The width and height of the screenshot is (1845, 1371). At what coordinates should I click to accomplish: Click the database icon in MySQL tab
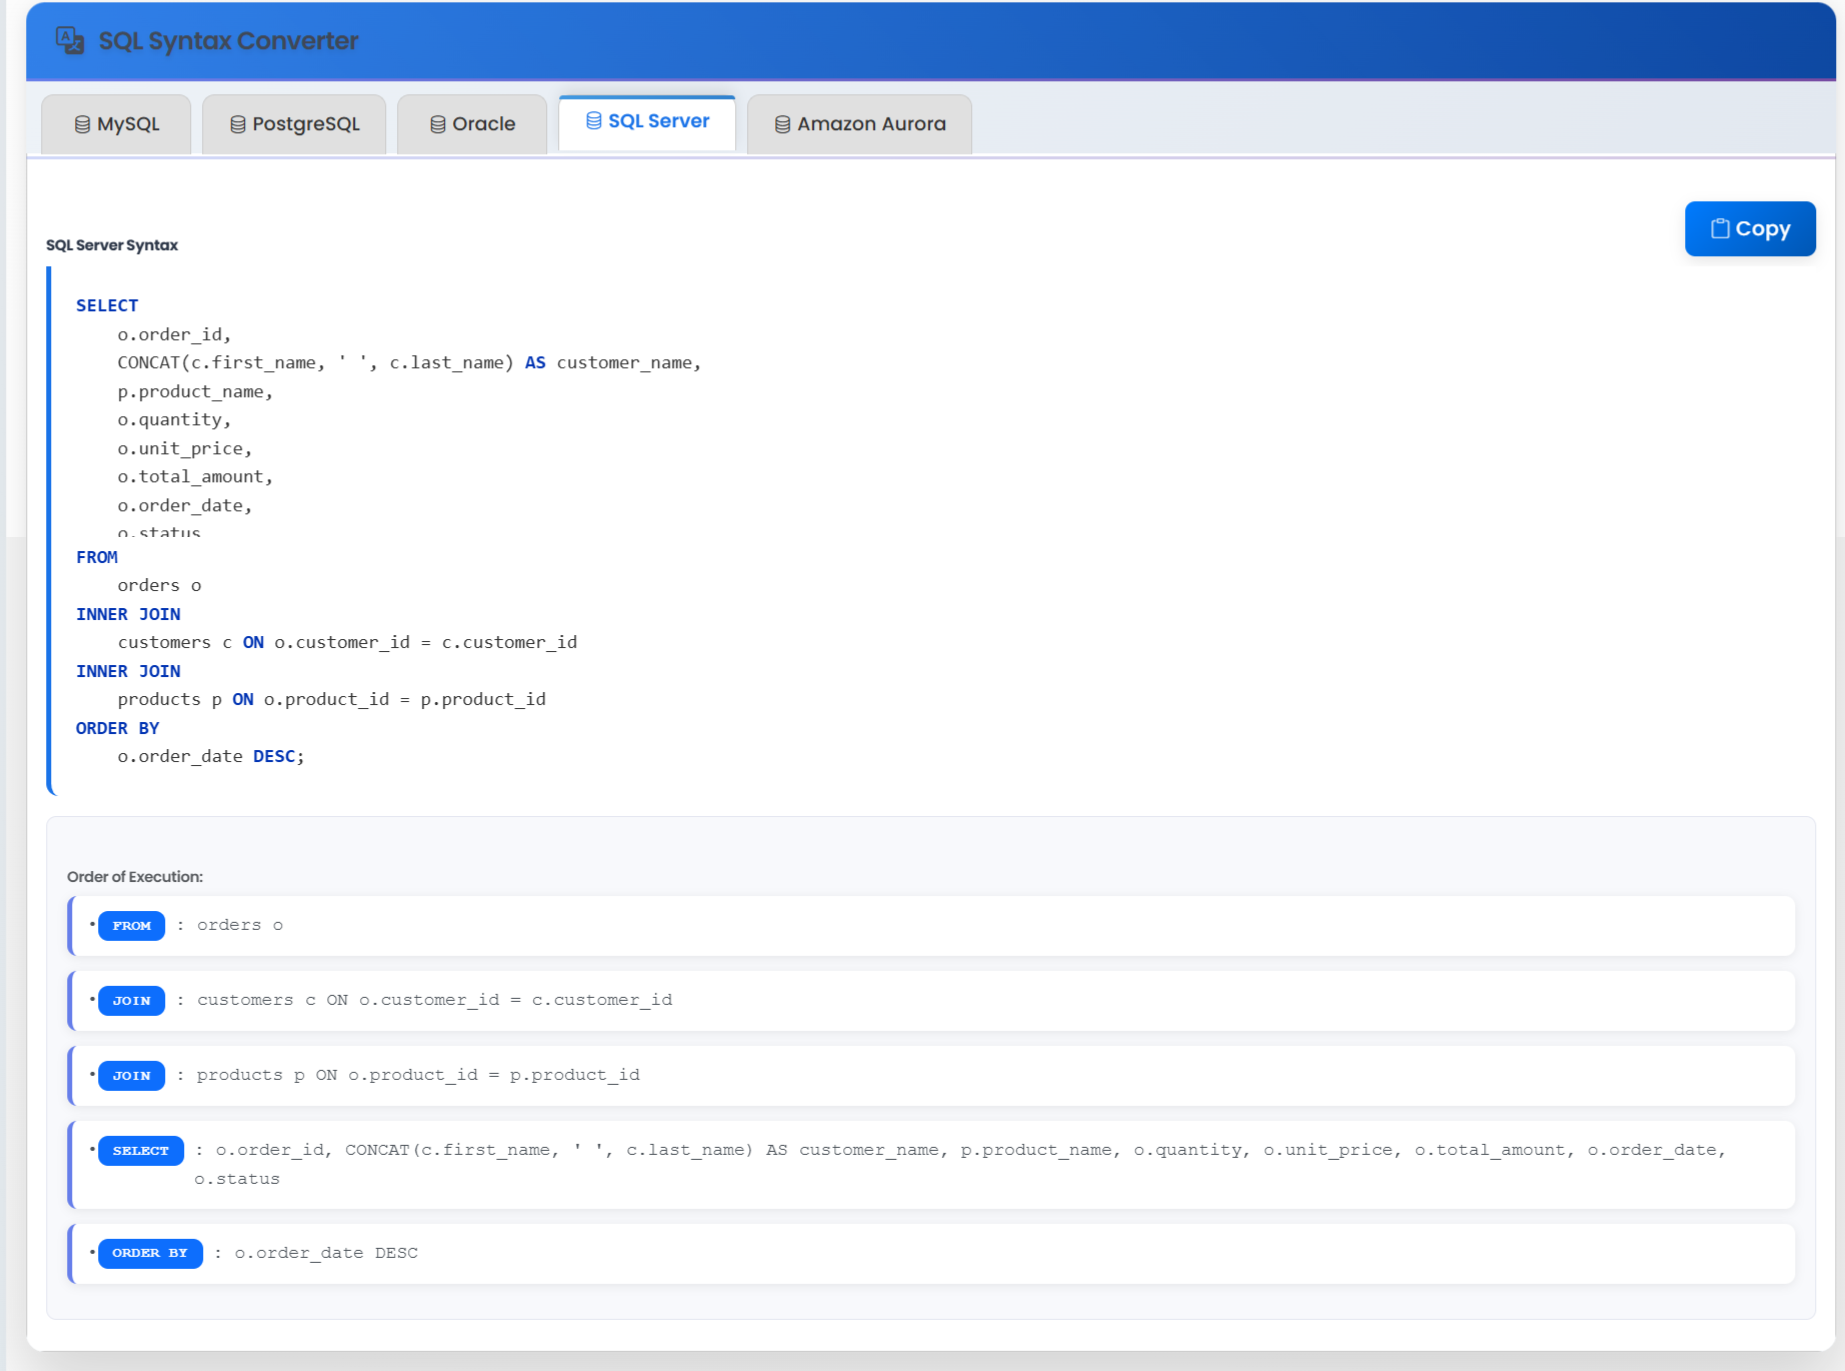click(x=82, y=125)
